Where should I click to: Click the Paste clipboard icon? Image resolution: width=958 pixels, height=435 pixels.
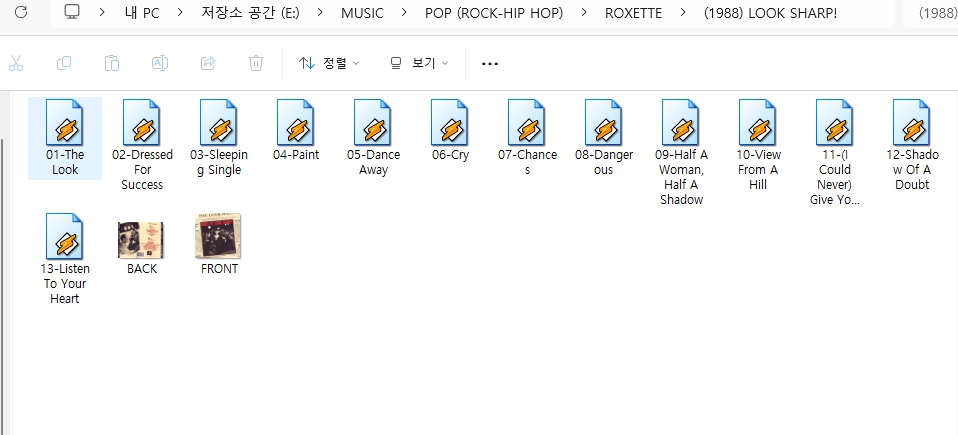112,63
